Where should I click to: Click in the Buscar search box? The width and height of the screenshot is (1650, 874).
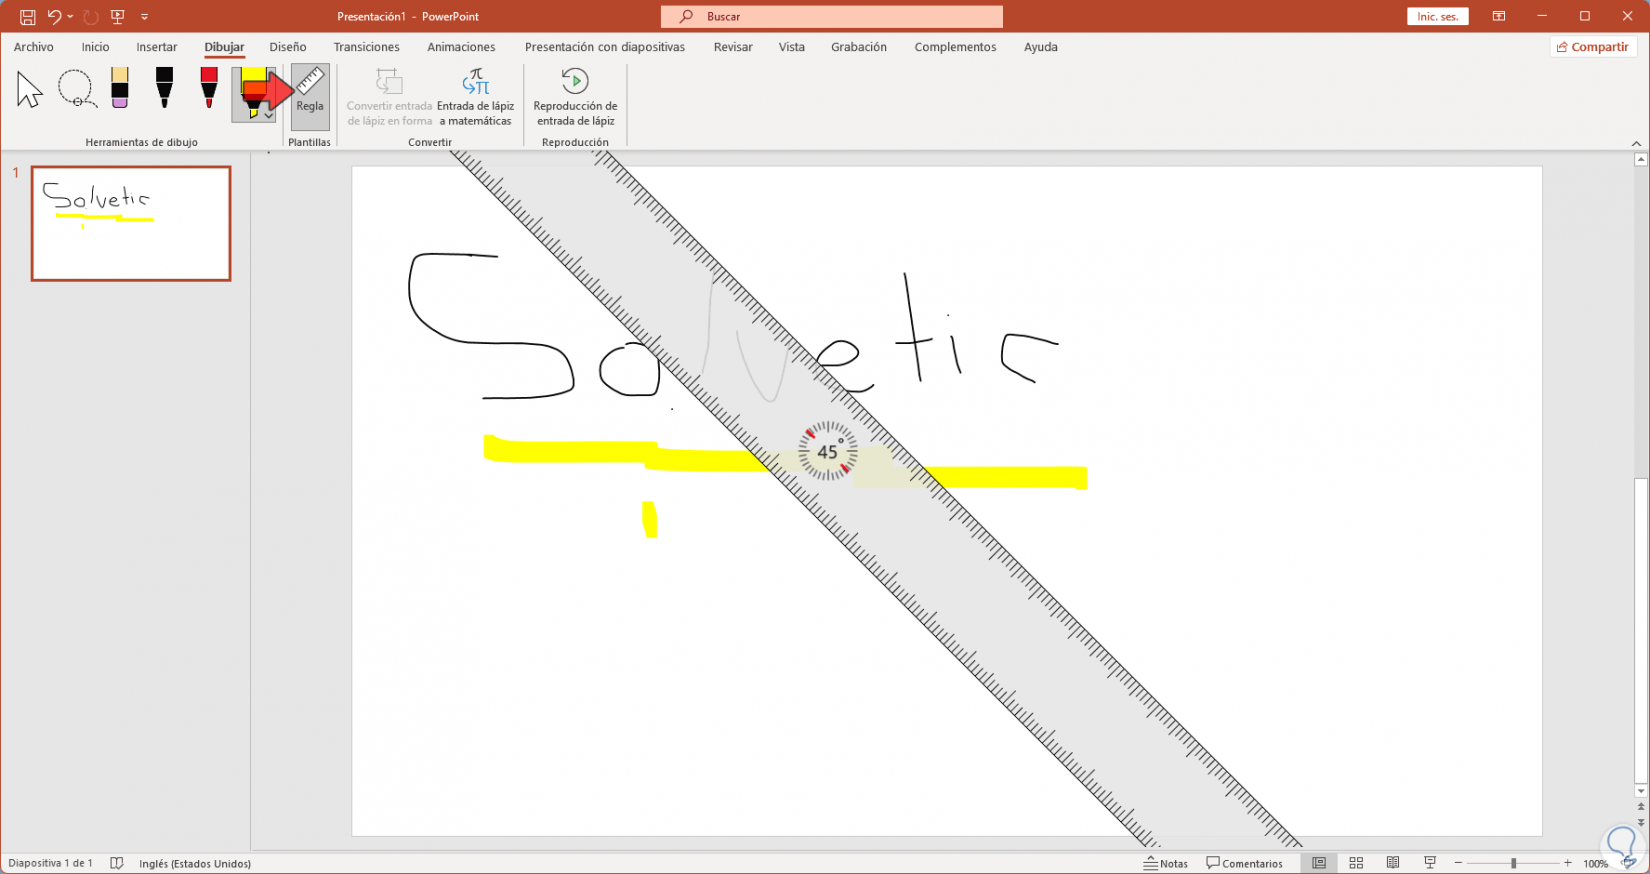(x=832, y=17)
